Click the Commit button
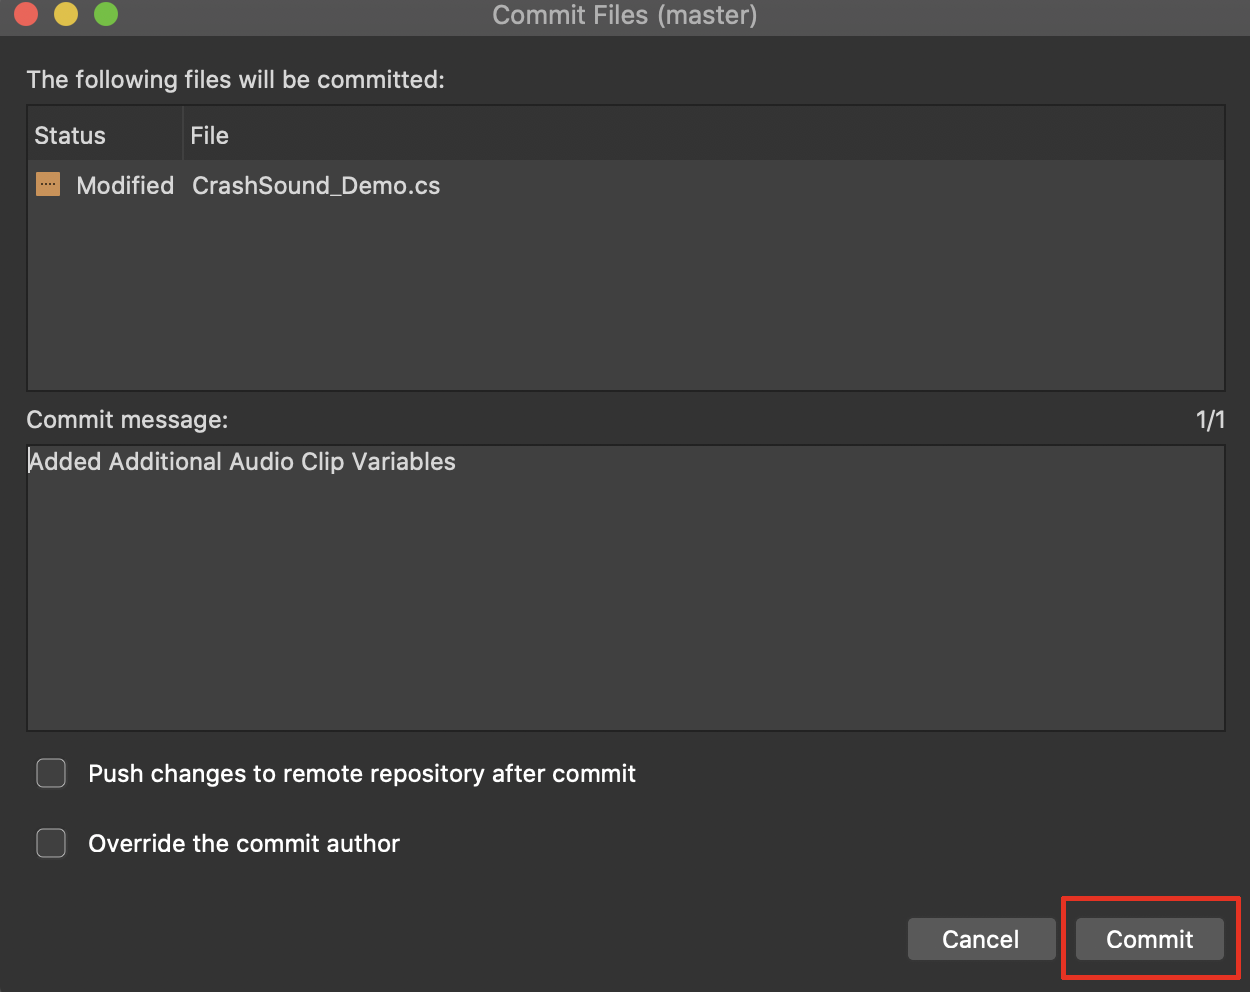Viewport: 1250px width, 992px height. [1149, 939]
